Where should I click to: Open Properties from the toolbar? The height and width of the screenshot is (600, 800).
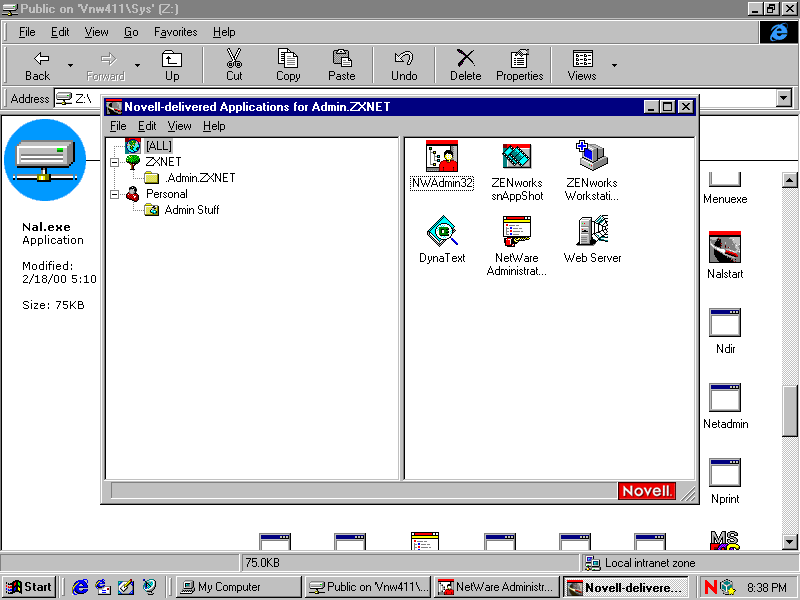tap(519, 65)
